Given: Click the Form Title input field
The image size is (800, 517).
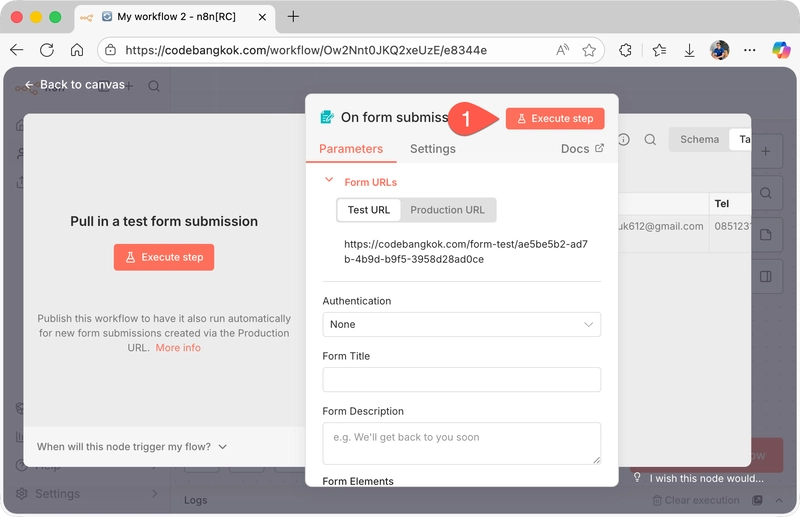Looking at the screenshot, I should click(x=461, y=380).
